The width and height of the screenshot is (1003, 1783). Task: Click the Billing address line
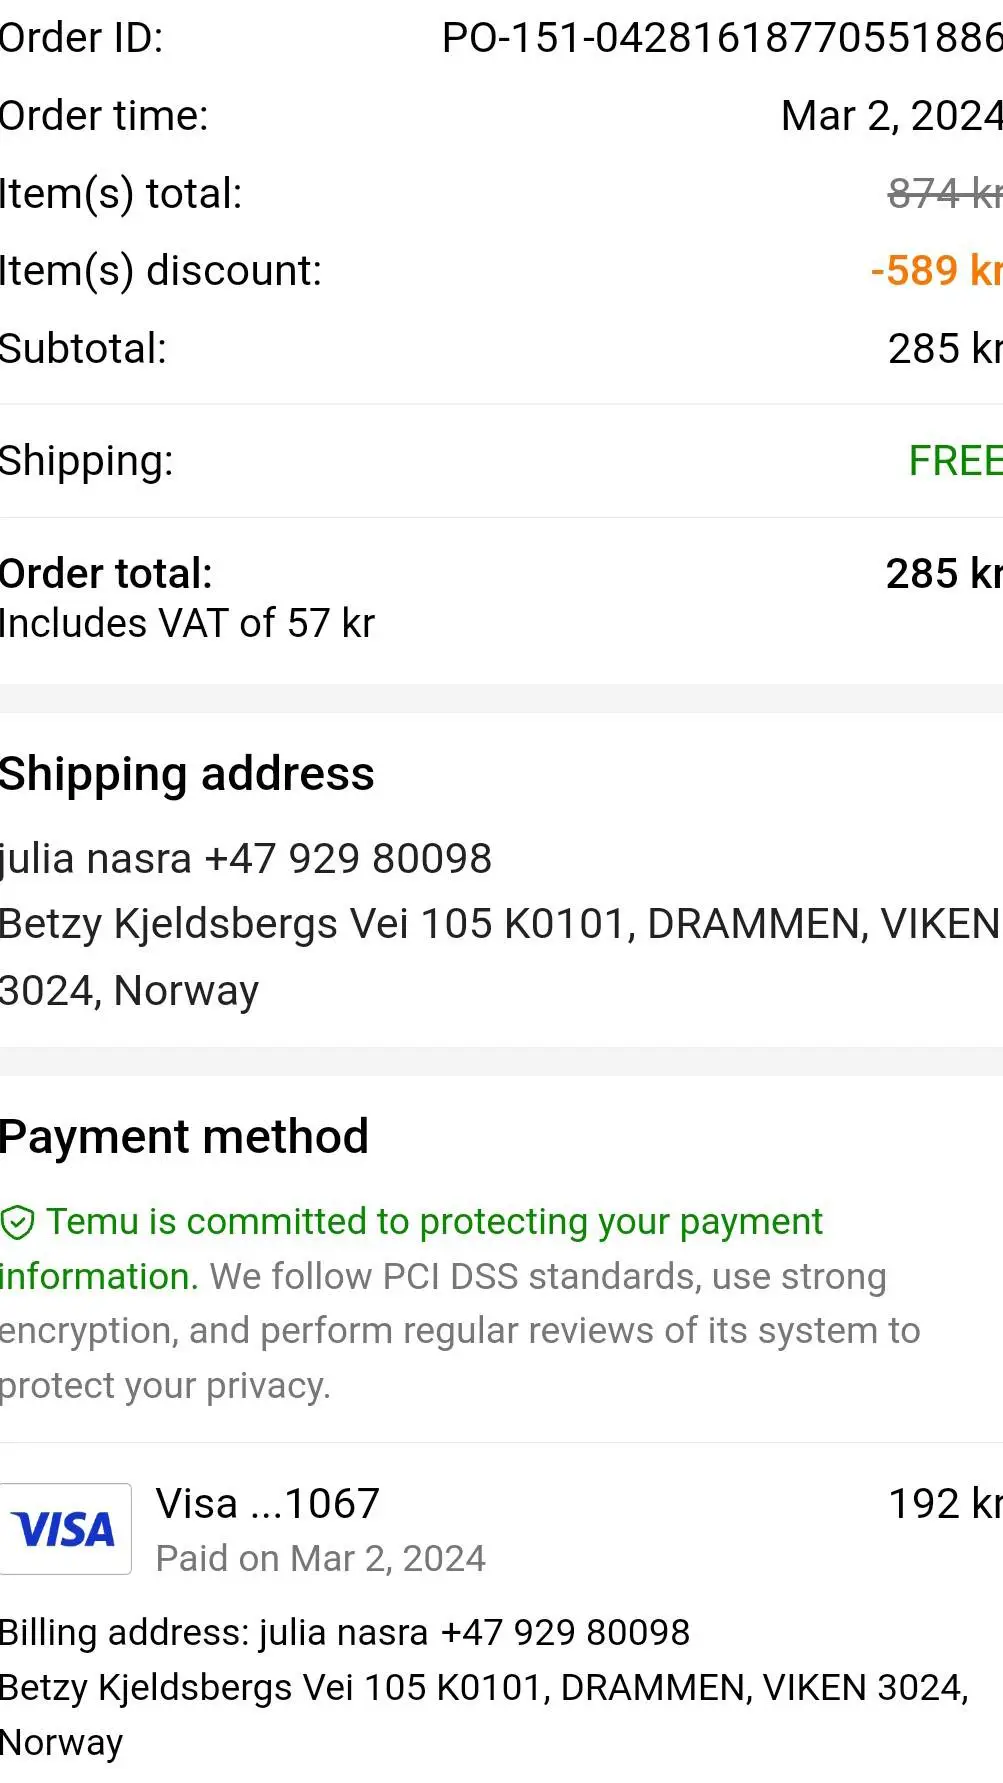pos(345,1632)
